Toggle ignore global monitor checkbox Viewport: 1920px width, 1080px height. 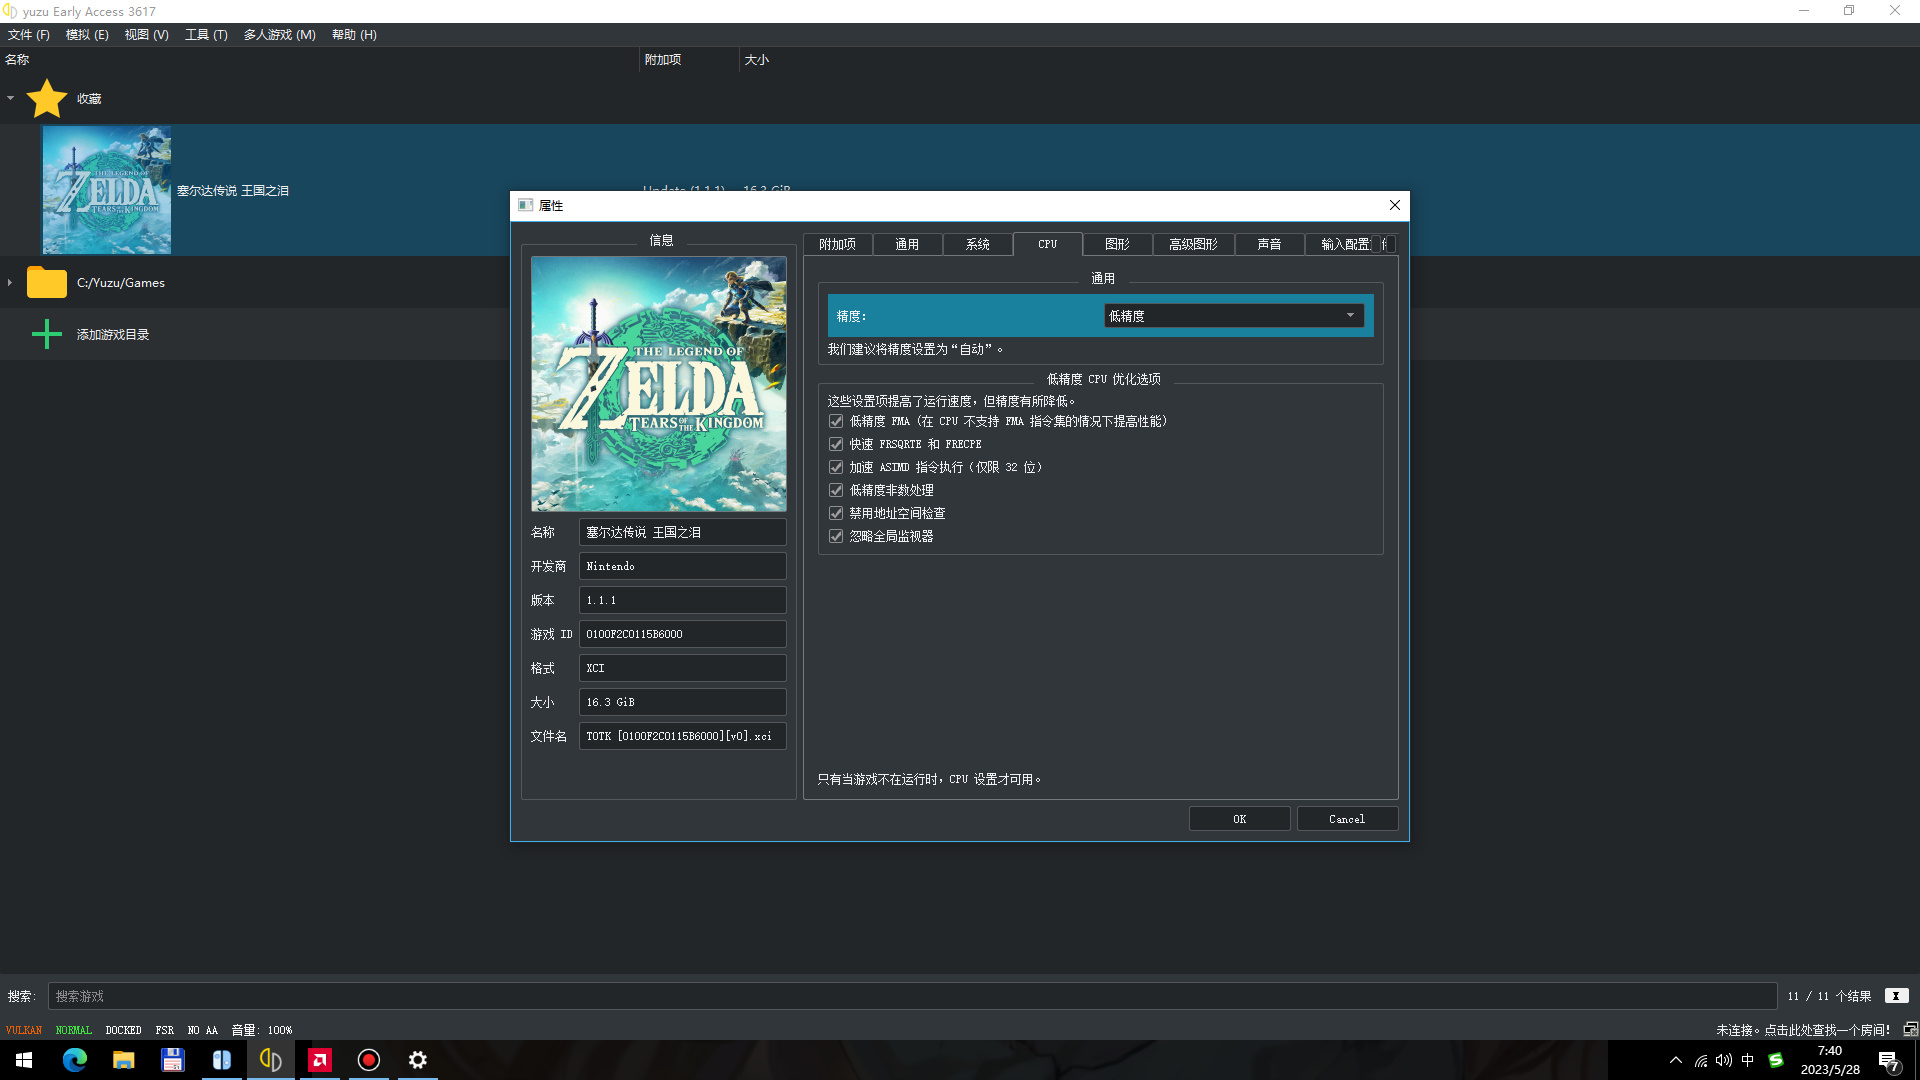pyautogui.click(x=836, y=537)
